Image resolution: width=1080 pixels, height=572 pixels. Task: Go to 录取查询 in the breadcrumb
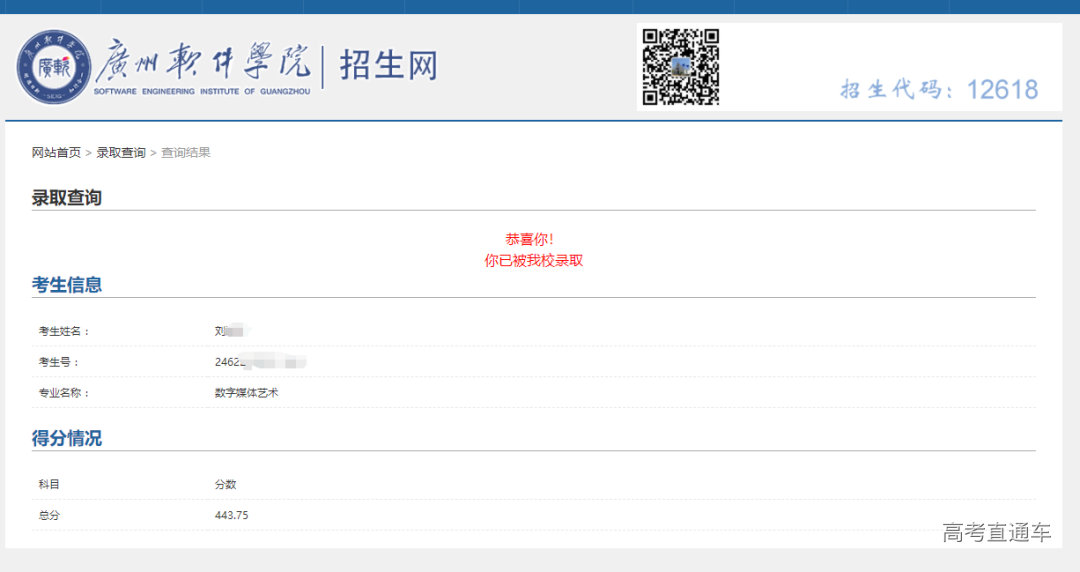pos(121,153)
